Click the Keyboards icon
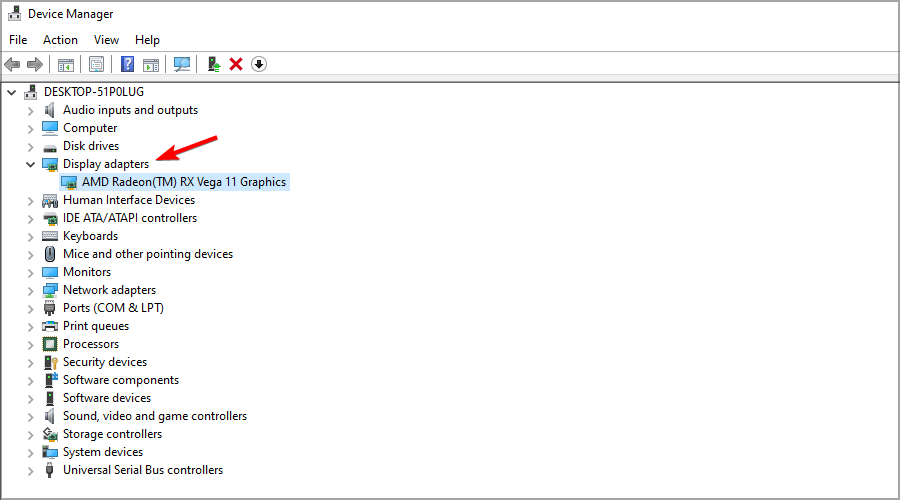 [50, 236]
